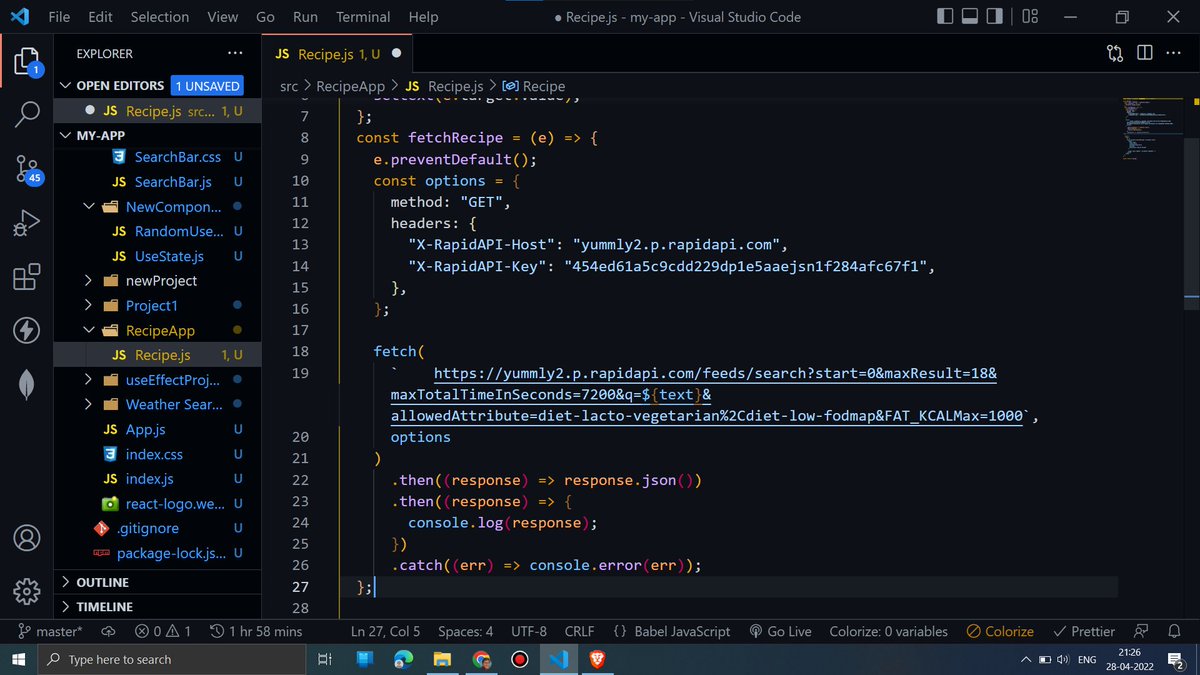Open the Explorer view in activity bar
1200x675 pixels.
point(27,63)
